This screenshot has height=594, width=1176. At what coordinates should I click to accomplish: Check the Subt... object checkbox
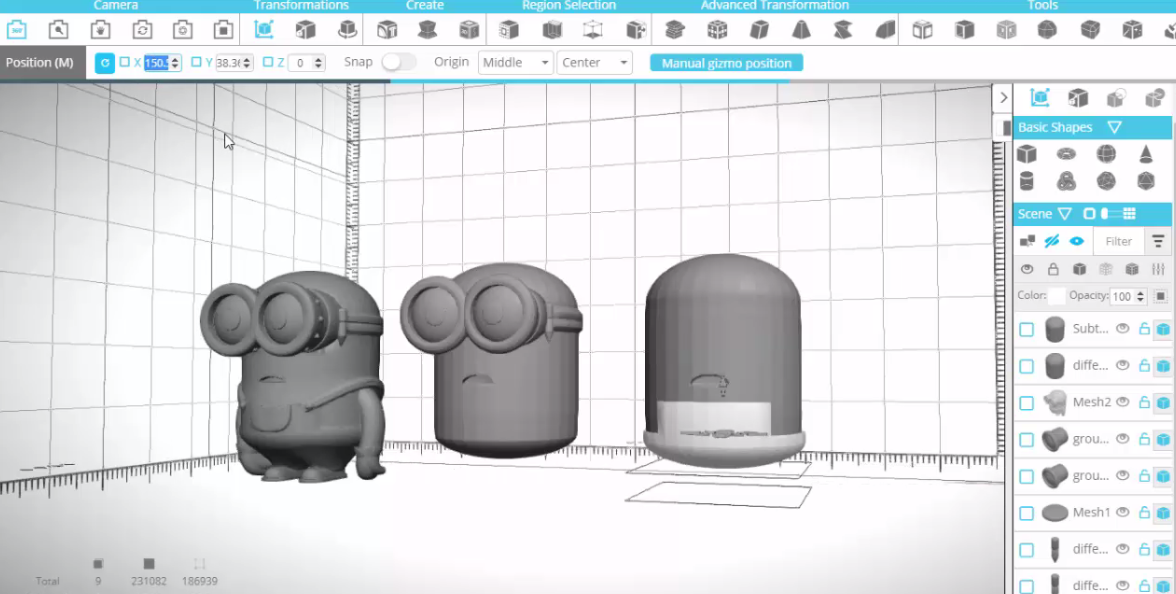click(1027, 329)
